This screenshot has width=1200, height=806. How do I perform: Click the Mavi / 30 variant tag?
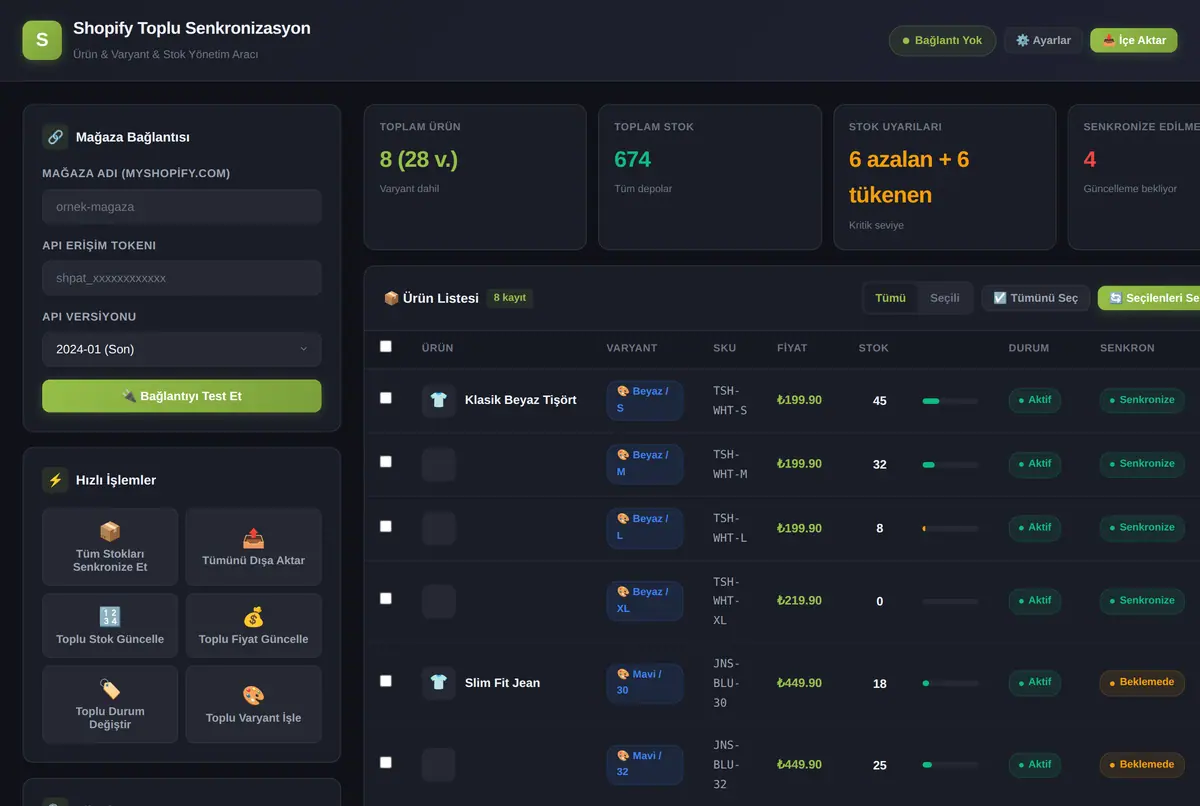point(645,683)
